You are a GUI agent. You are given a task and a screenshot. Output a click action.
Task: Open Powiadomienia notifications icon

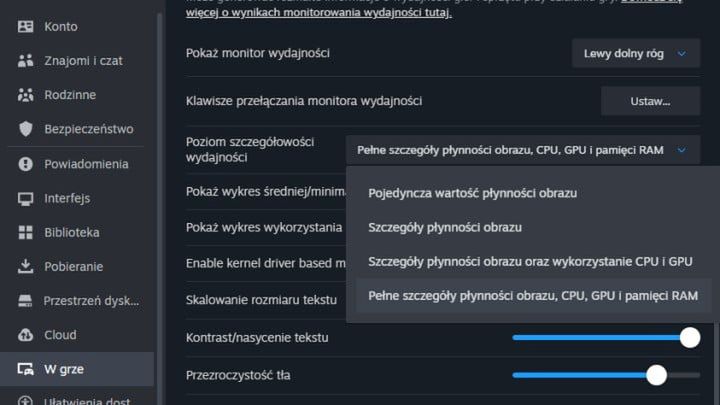click(26, 164)
